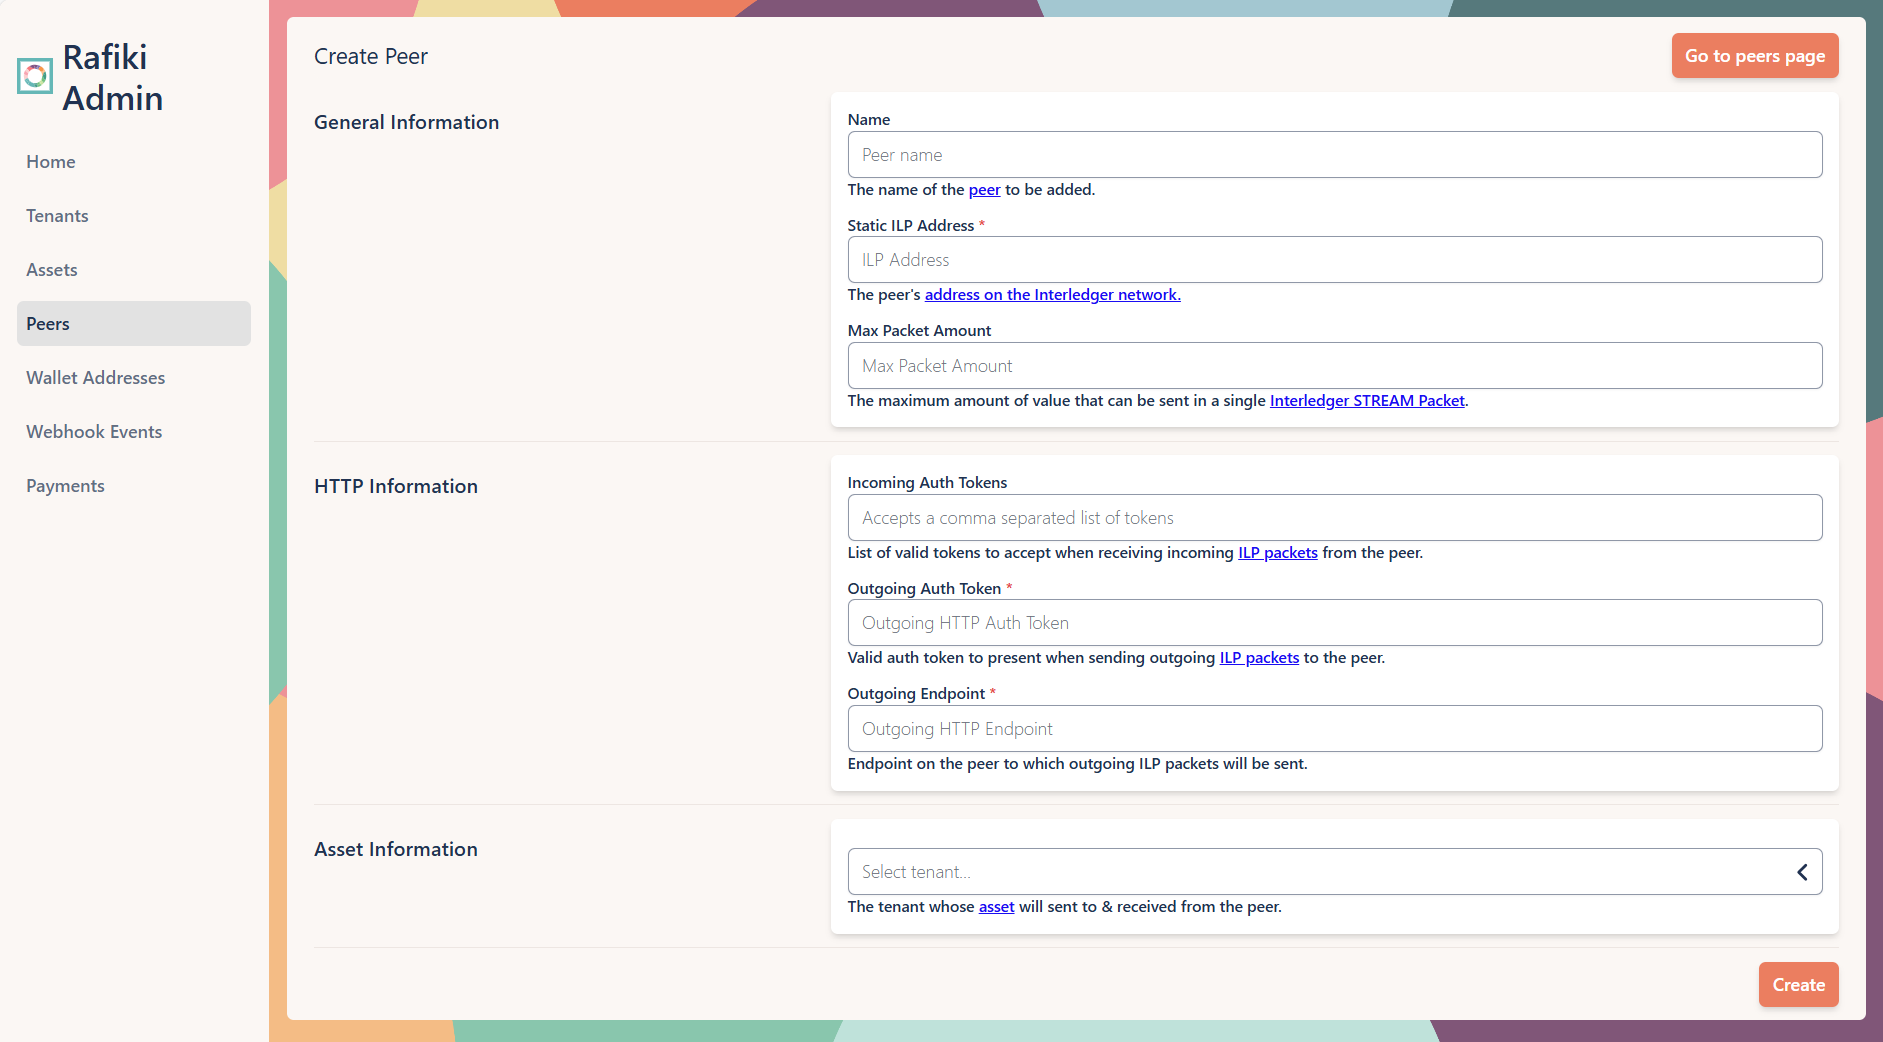1883x1042 pixels.
Task: Select Peers in the sidebar
Action: pyautogui.click(x=47, y=323)
